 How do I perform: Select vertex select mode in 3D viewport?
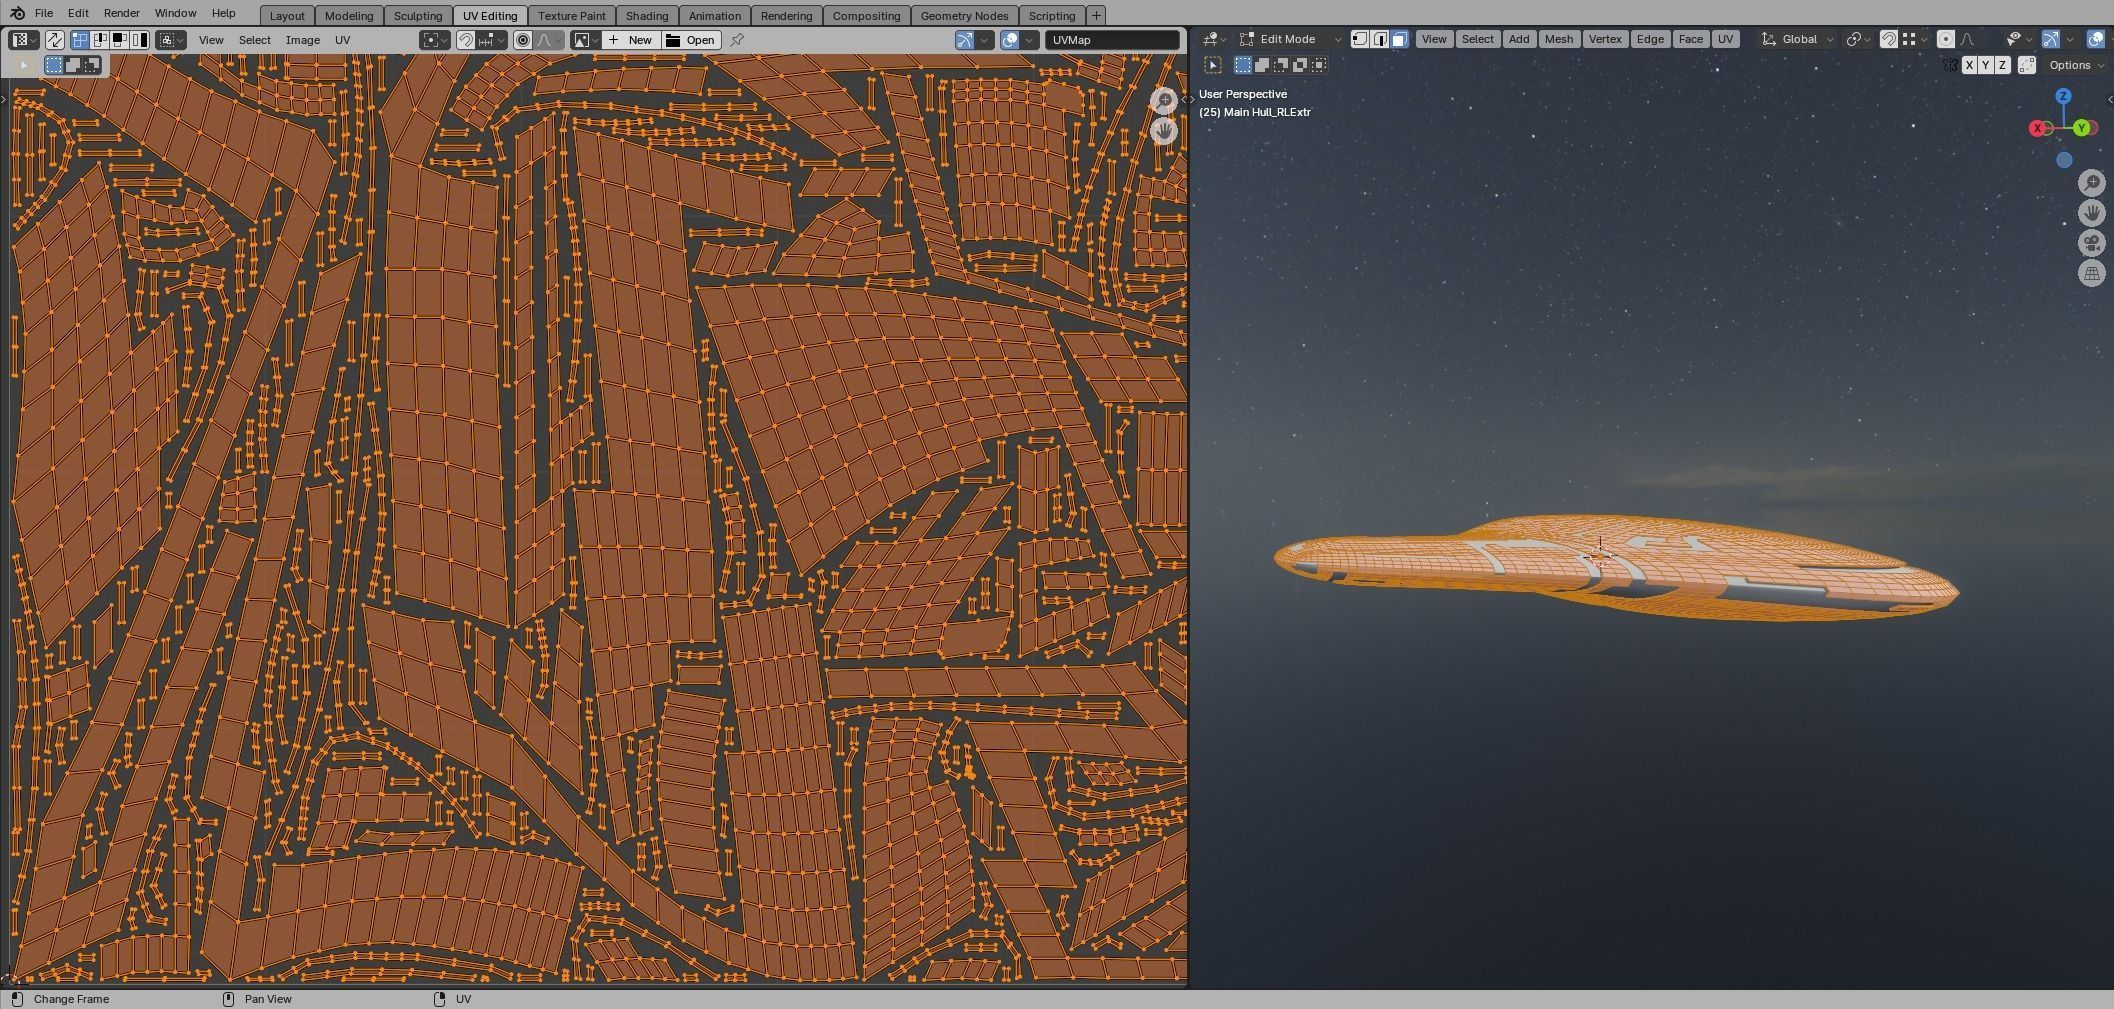pos(1360,39)
